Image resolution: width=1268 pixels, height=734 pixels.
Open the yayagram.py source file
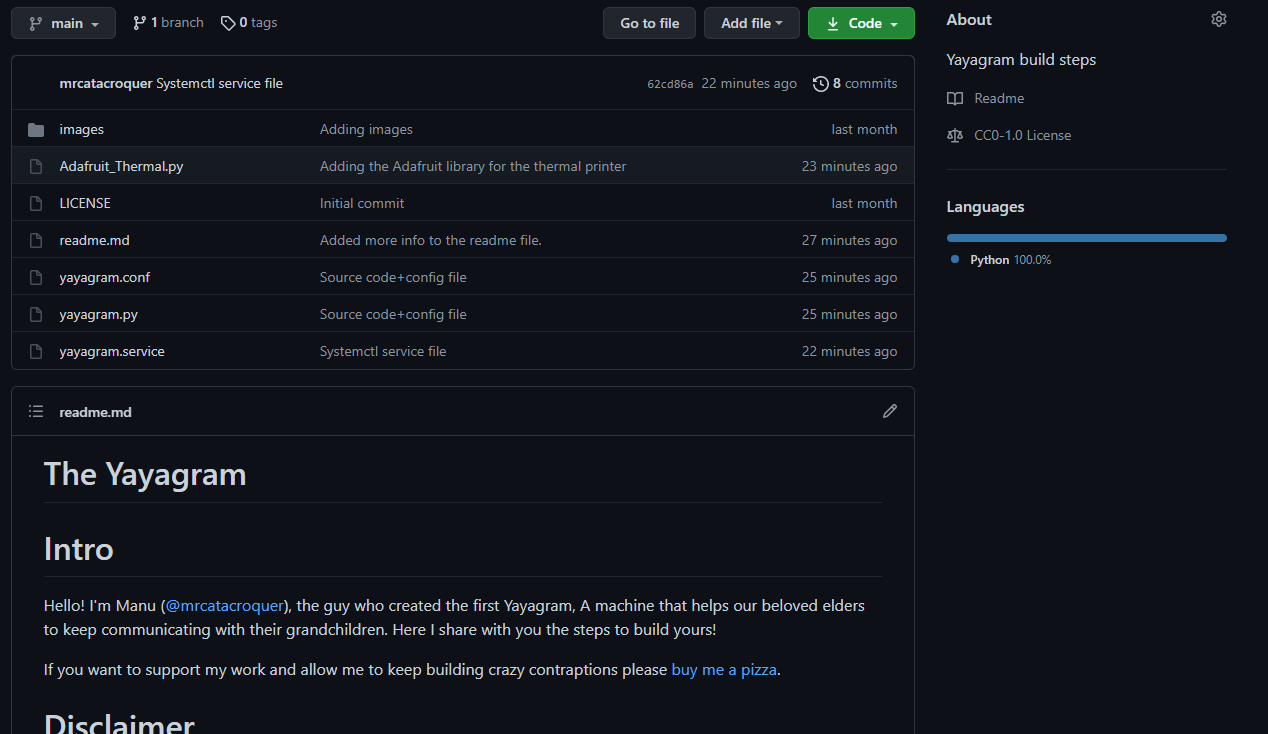pos(98,313)
